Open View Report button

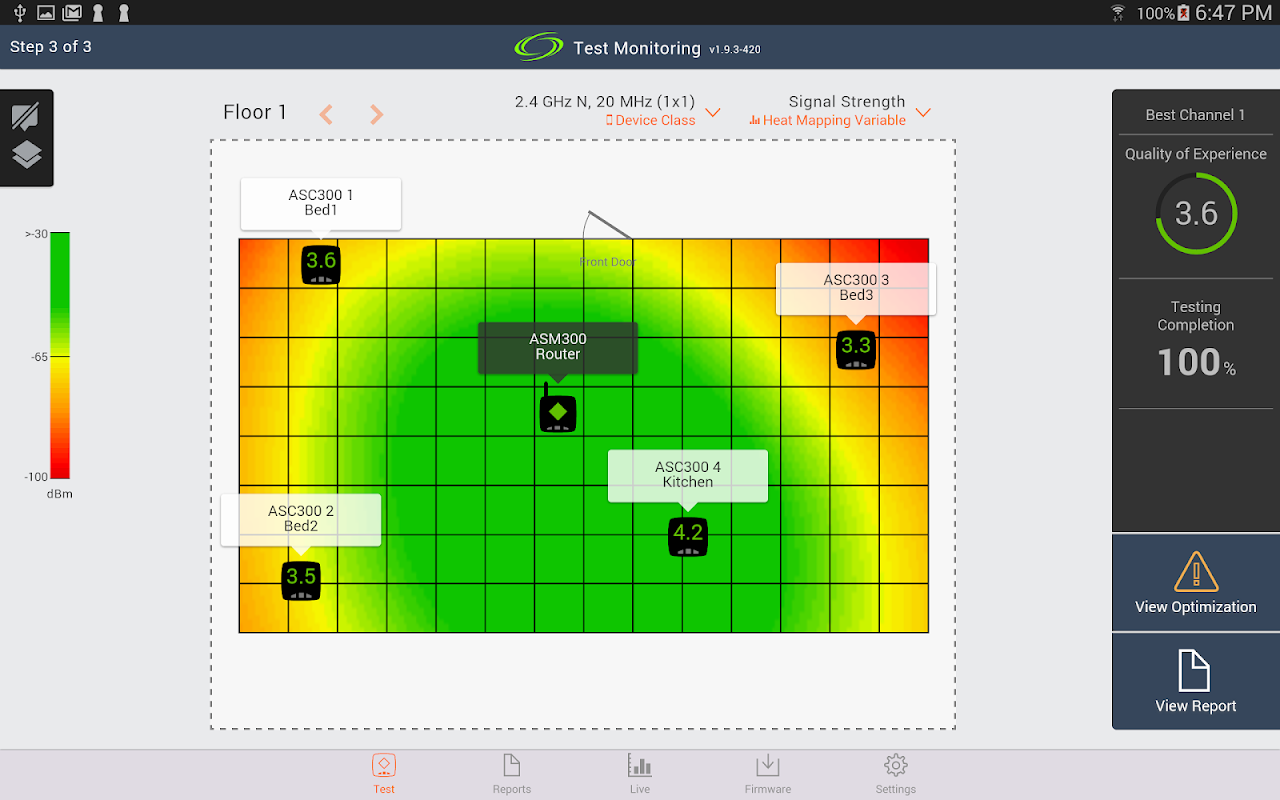click(x=1196, y=682)
